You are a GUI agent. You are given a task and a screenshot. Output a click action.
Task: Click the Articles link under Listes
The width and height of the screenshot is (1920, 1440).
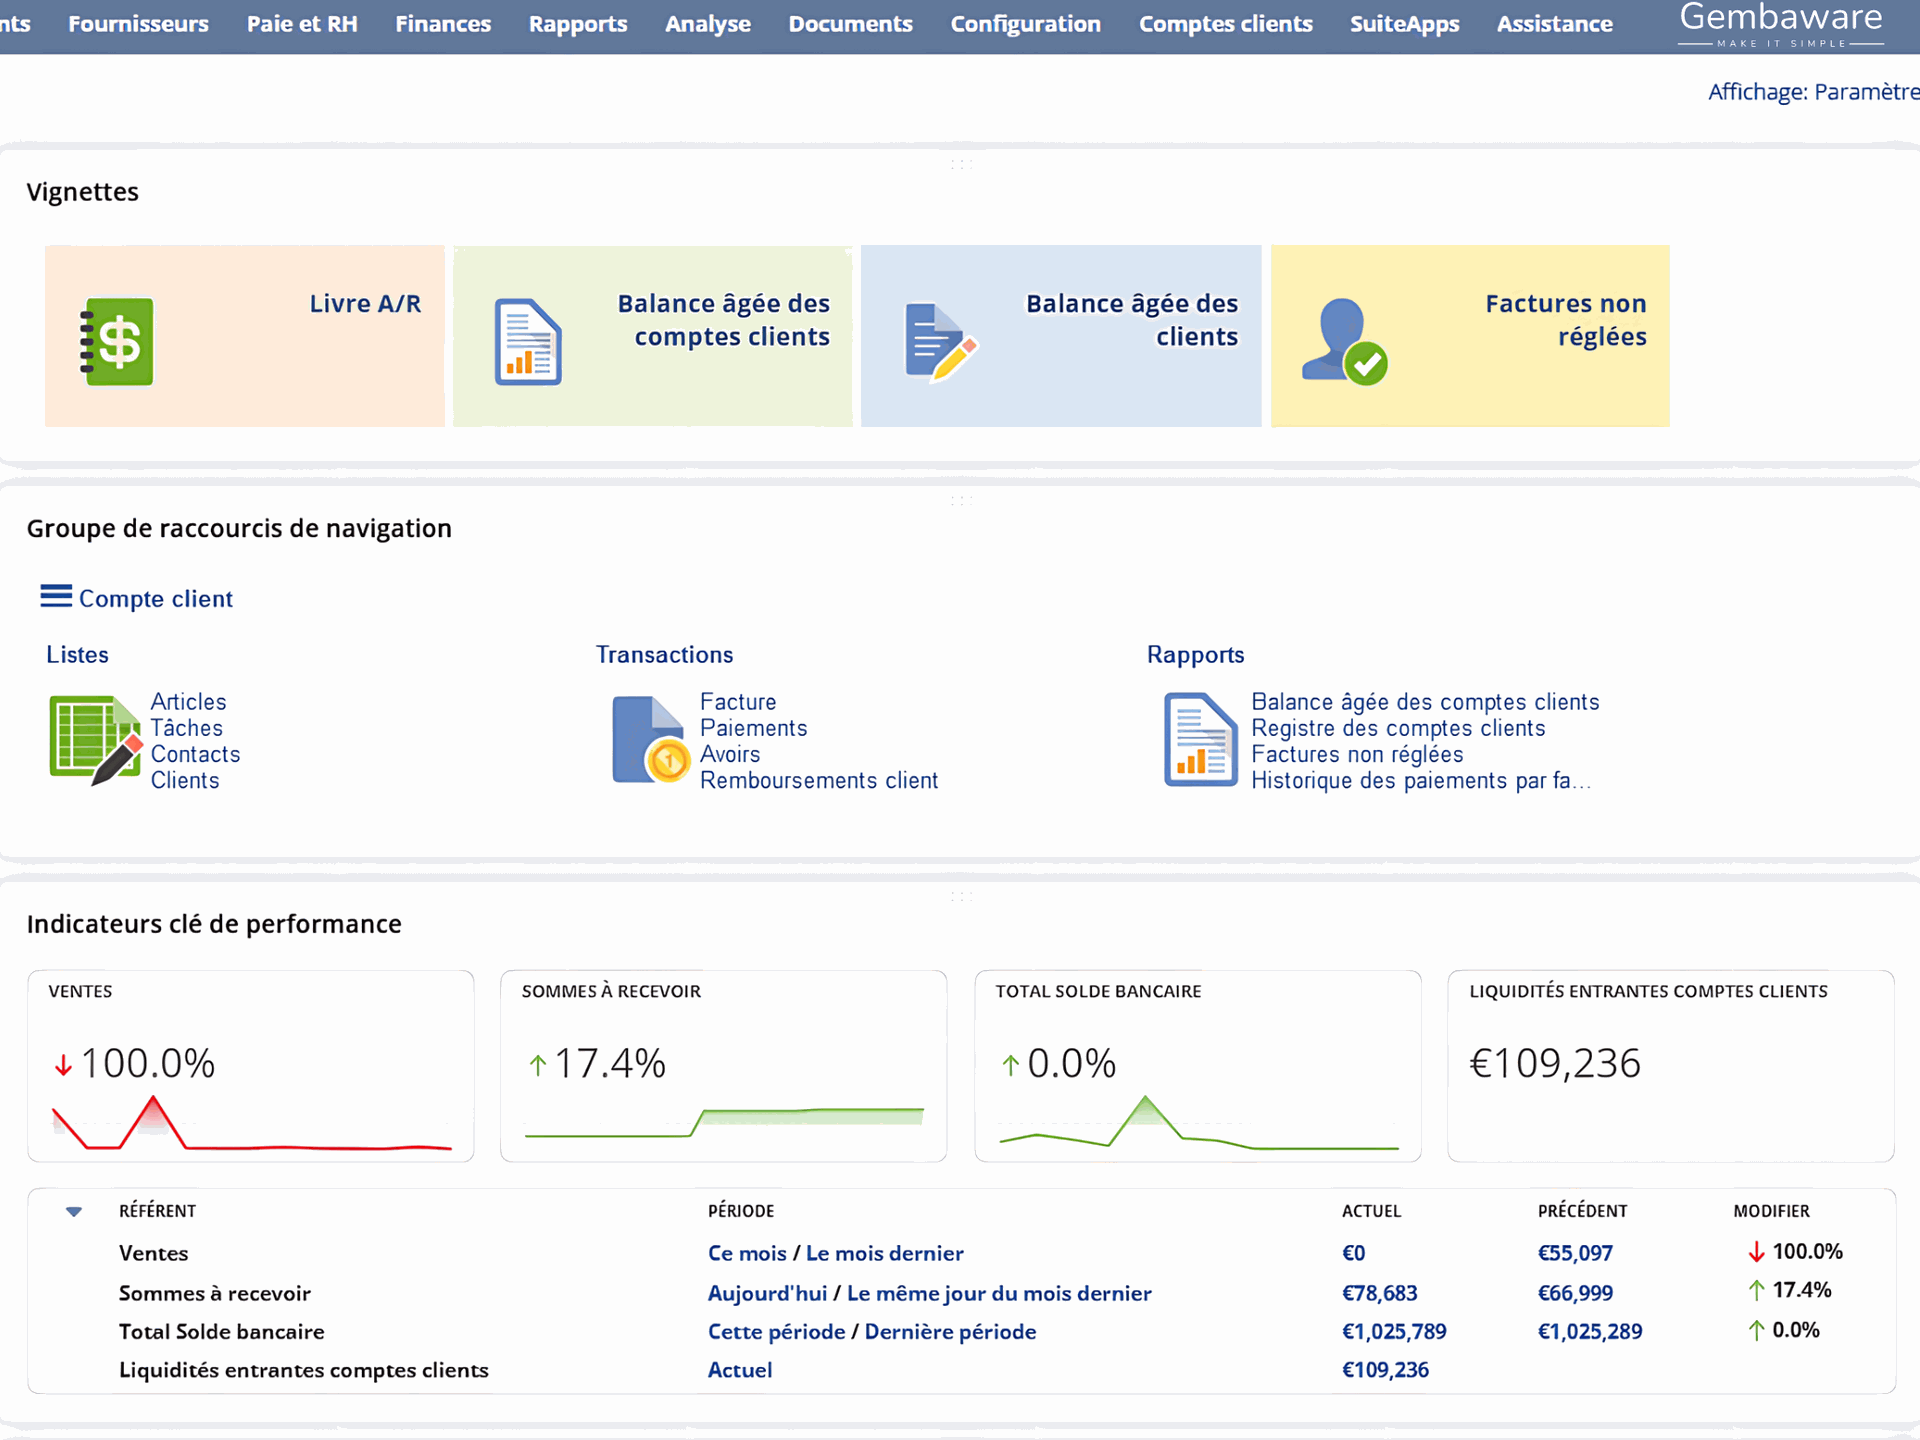pos(188,701)
